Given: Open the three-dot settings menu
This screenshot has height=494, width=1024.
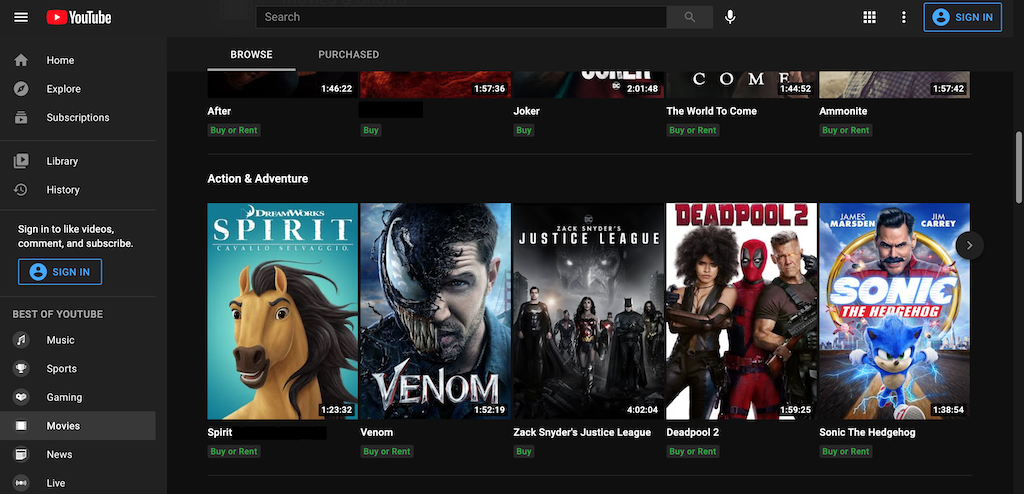Looking at the screenshot, I should (903, 17).
